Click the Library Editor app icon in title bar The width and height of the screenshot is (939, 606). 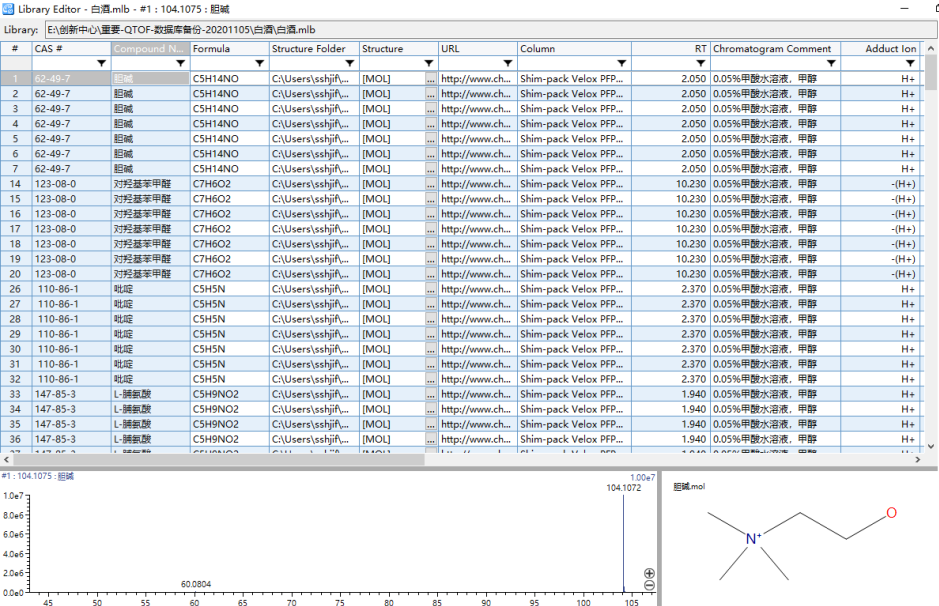(9, 8)
